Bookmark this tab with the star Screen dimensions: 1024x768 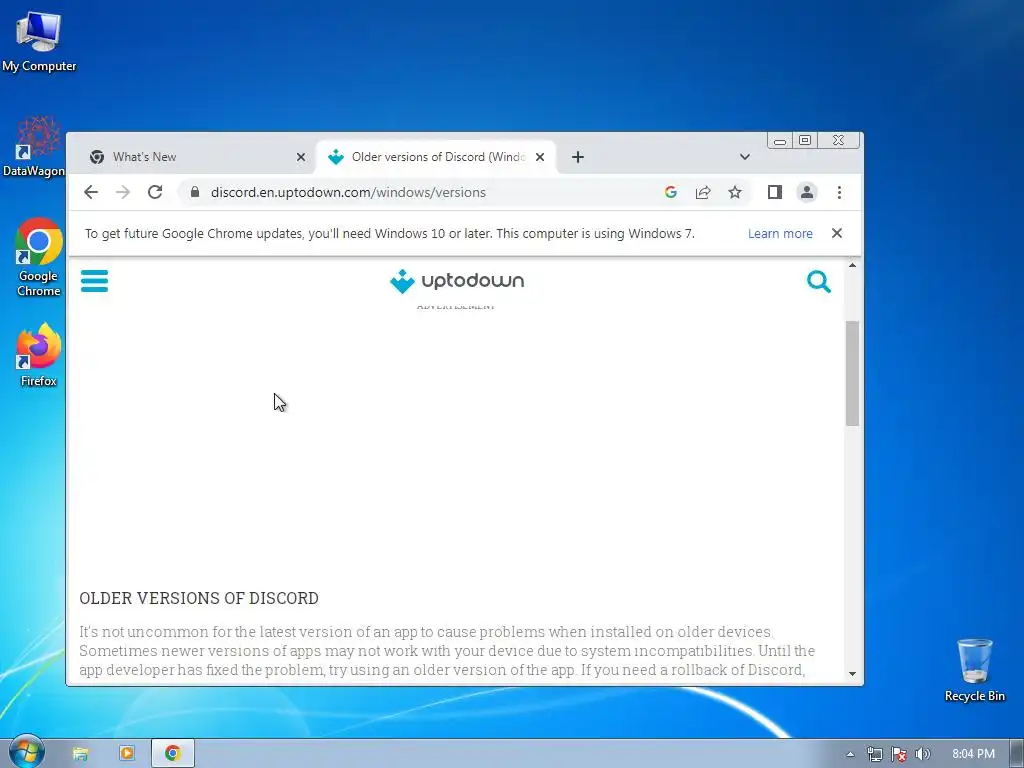pyautogui.click(x=735, y=192)
